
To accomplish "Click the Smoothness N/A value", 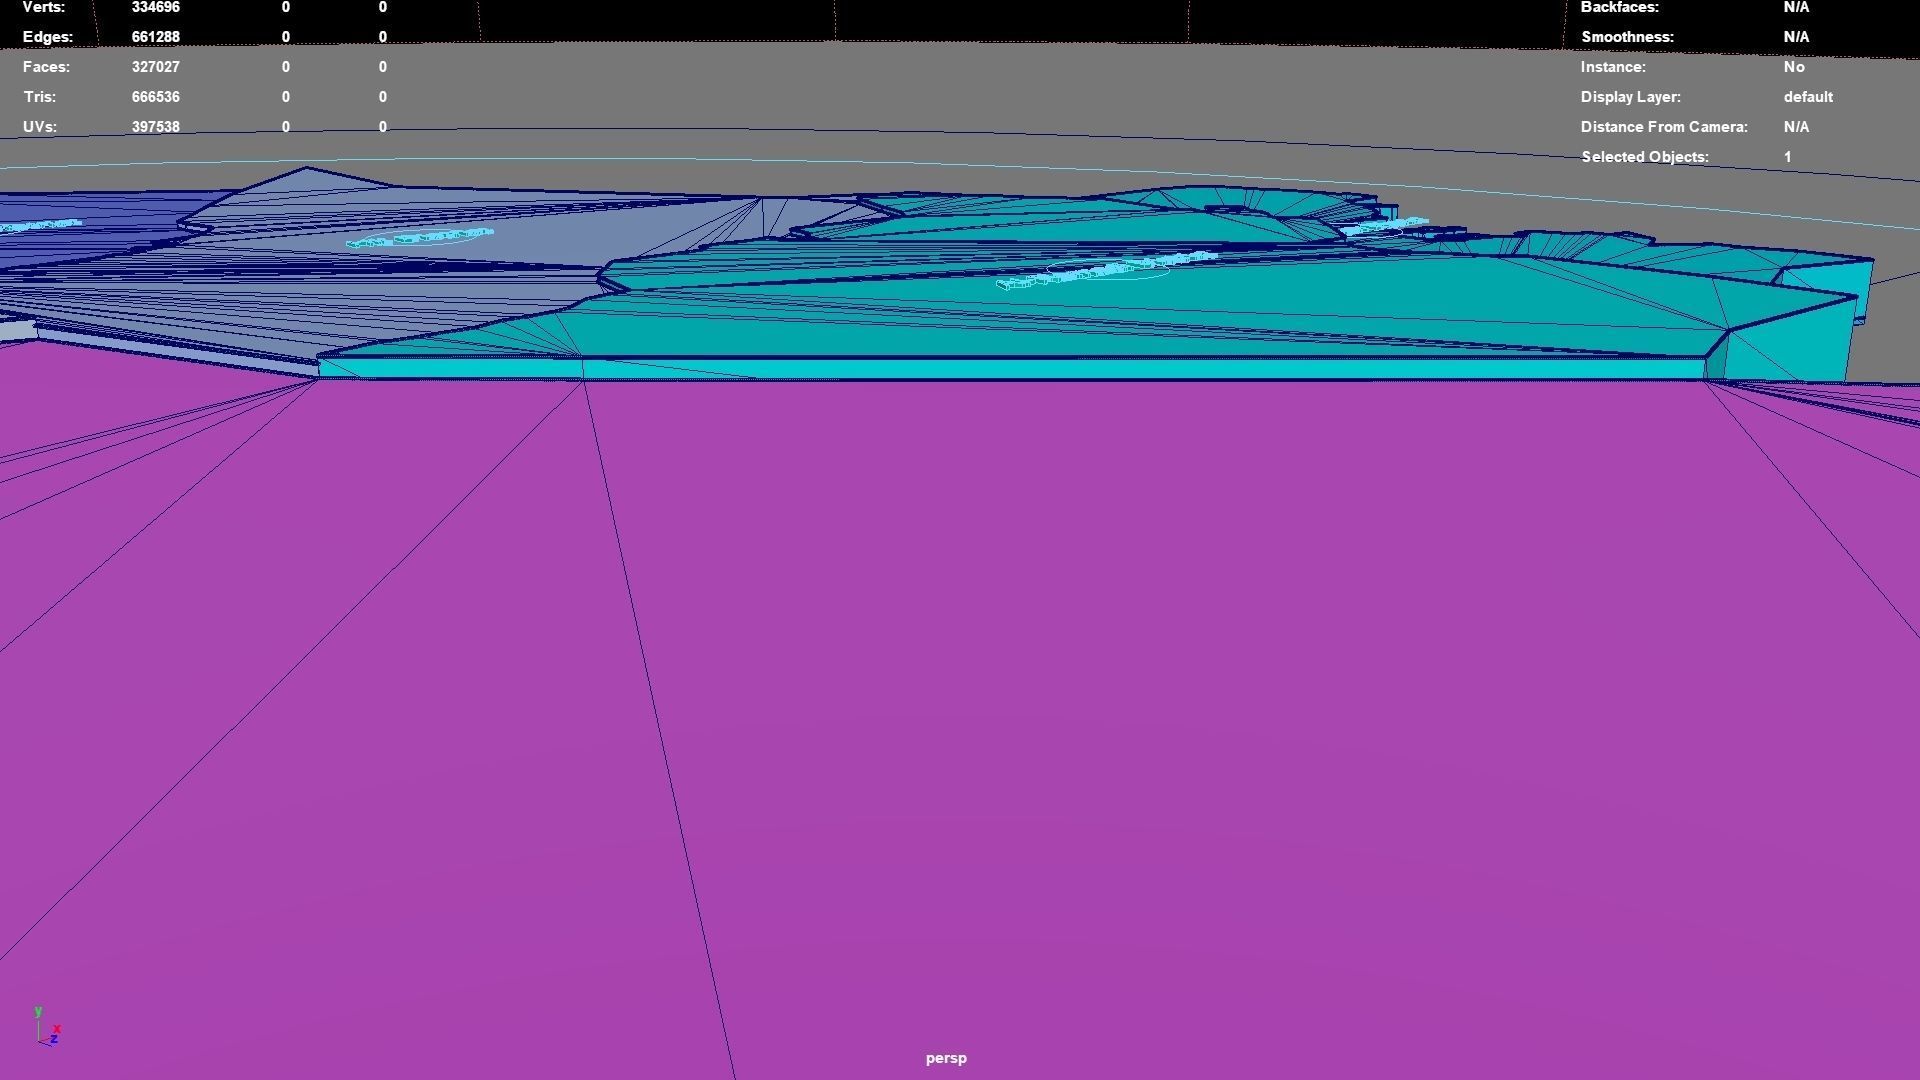I will pos(1796,37).
